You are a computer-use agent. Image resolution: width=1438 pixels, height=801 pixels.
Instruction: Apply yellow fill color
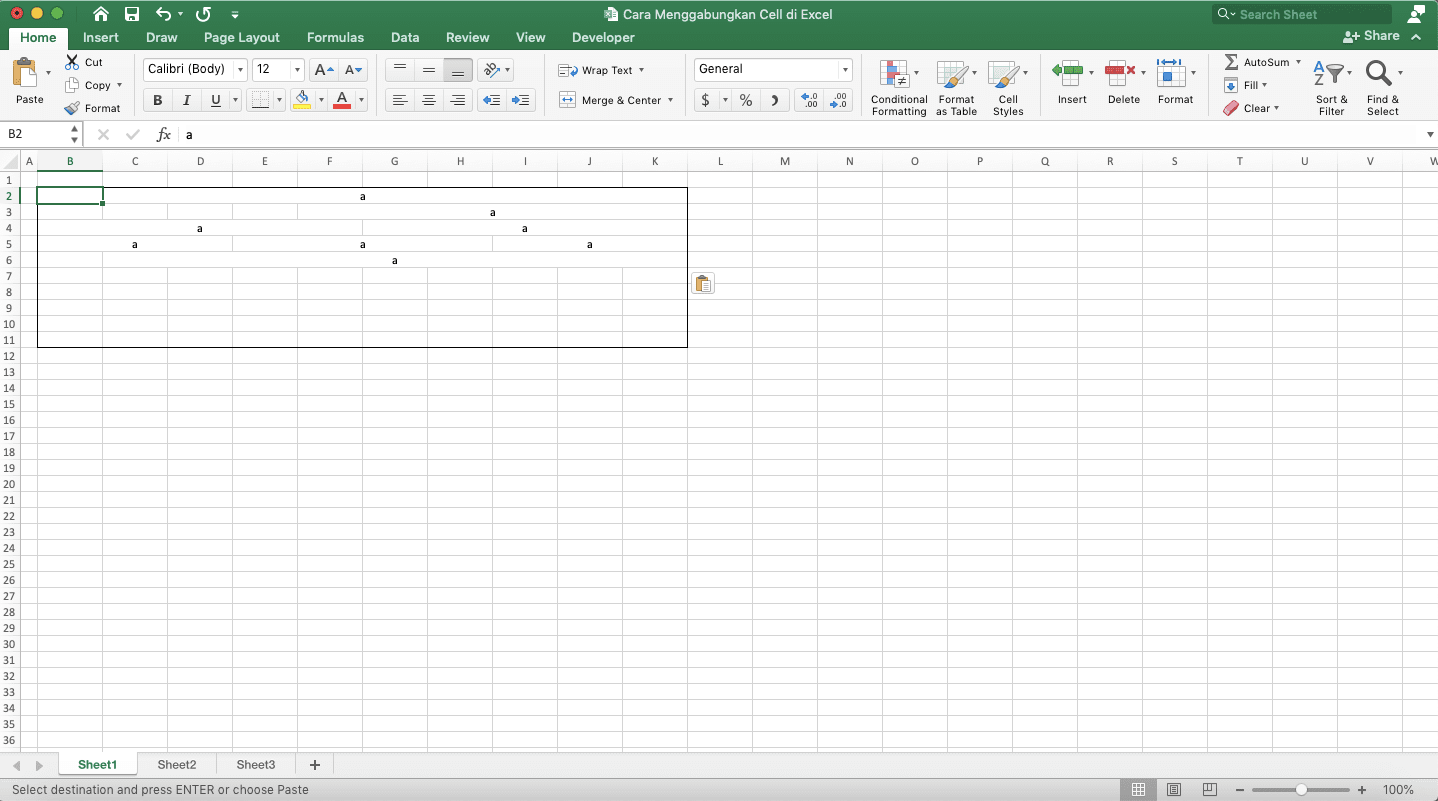pos(302,100)
